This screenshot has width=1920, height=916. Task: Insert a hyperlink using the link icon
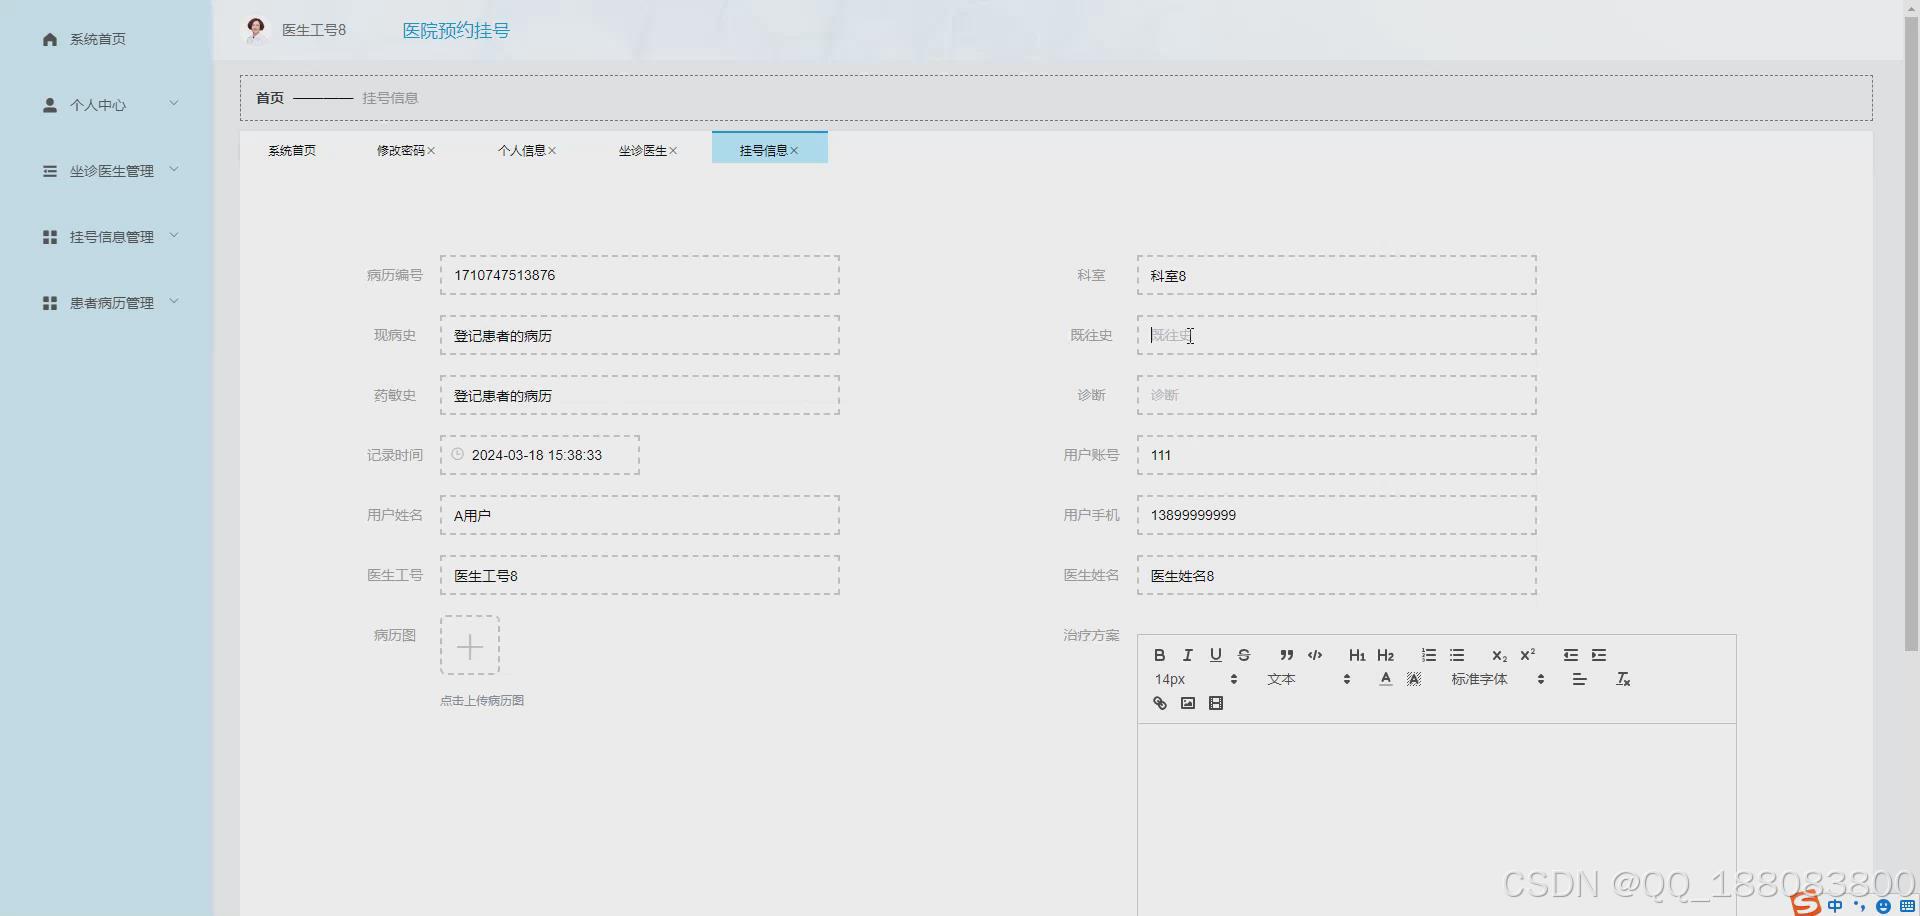pos(1159,703)
